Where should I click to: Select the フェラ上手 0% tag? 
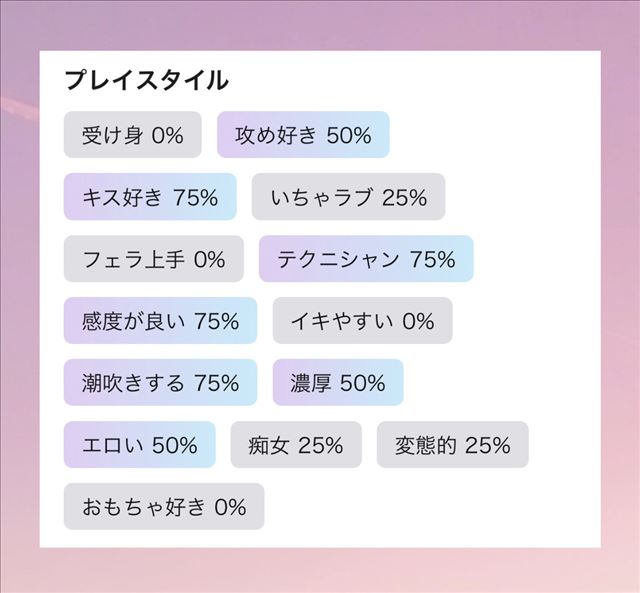[154, 259]
